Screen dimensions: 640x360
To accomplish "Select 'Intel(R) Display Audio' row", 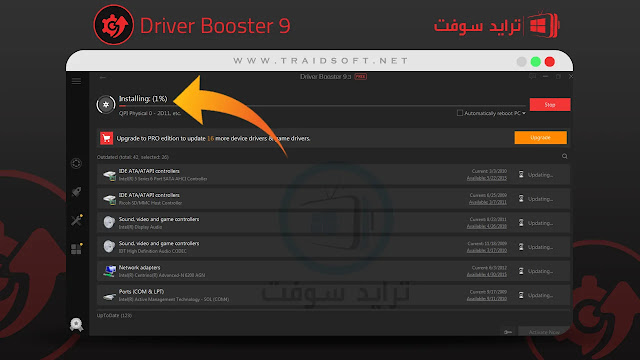I will 333,223.
